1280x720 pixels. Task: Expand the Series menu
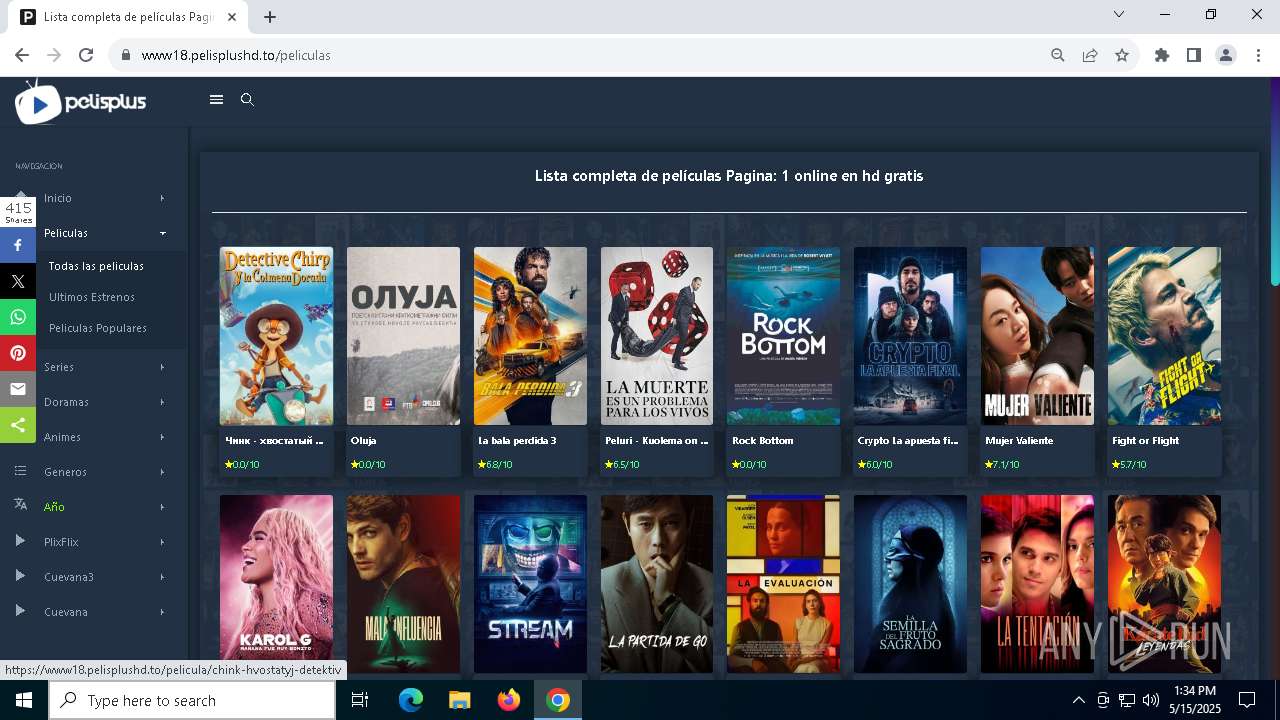[x=94, y=367]
